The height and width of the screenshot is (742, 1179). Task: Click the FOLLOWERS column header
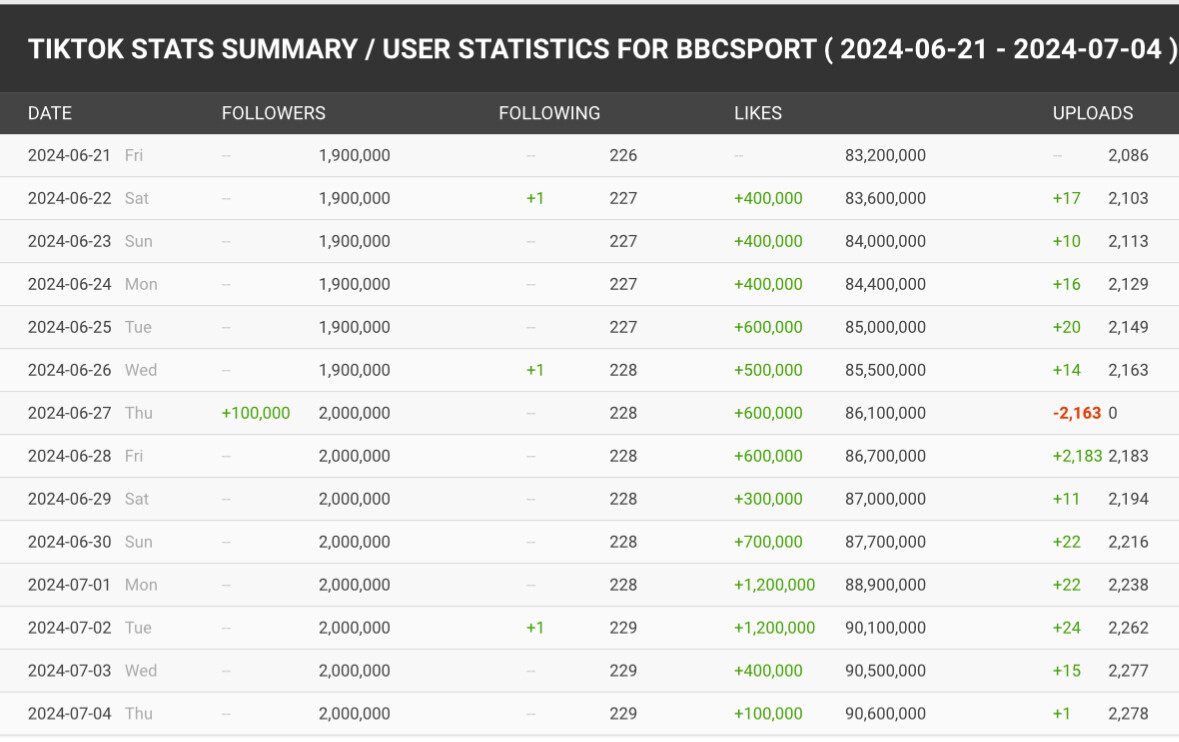pyautogui.click(x=273, y=113)
